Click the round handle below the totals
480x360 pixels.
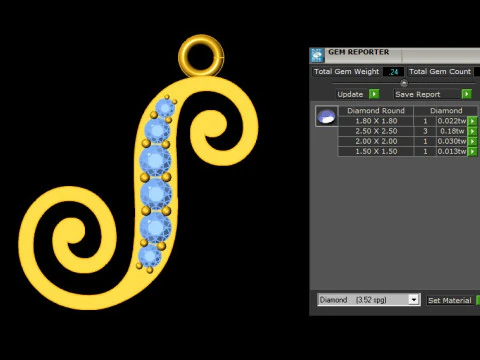(x=404, y=83)
